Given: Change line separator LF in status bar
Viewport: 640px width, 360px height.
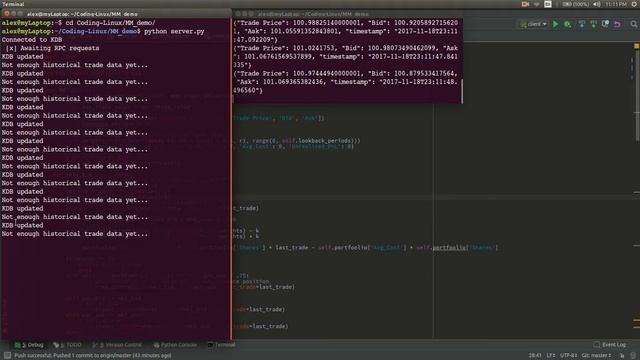Looking at the screenshot, I should coord(551,356).
